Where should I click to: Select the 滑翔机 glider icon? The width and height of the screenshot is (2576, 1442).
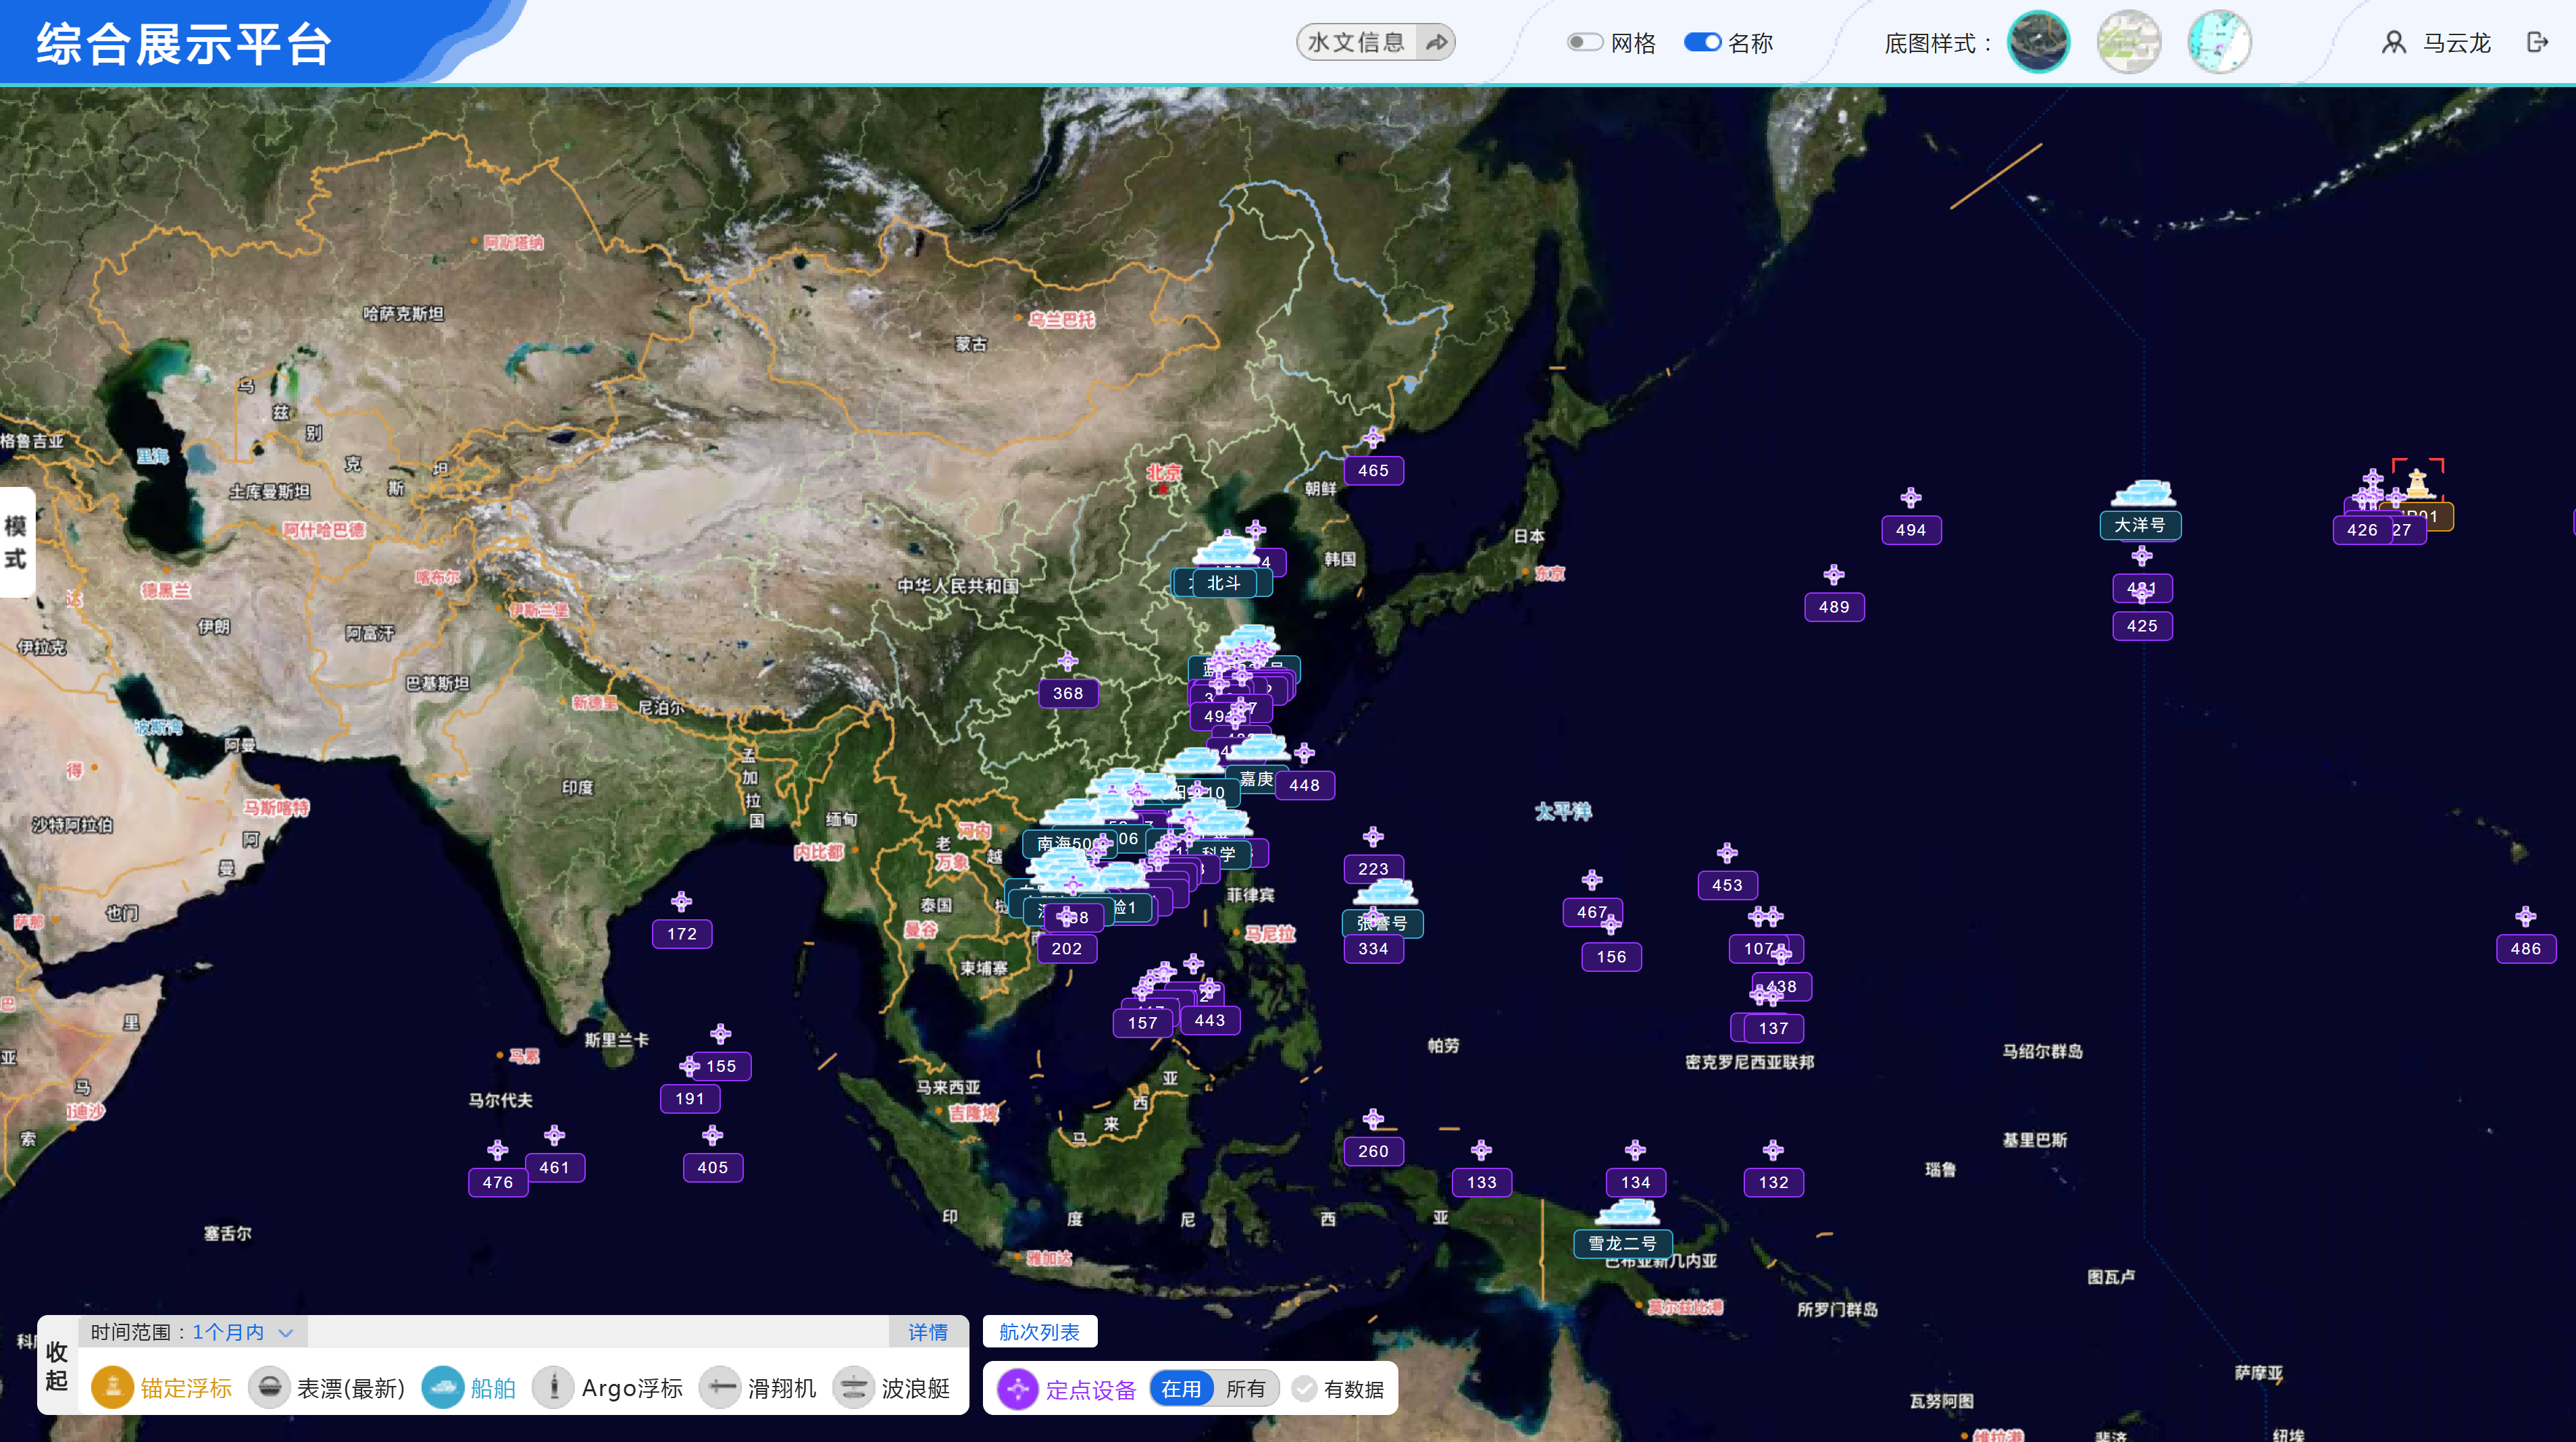(720, 1387)
